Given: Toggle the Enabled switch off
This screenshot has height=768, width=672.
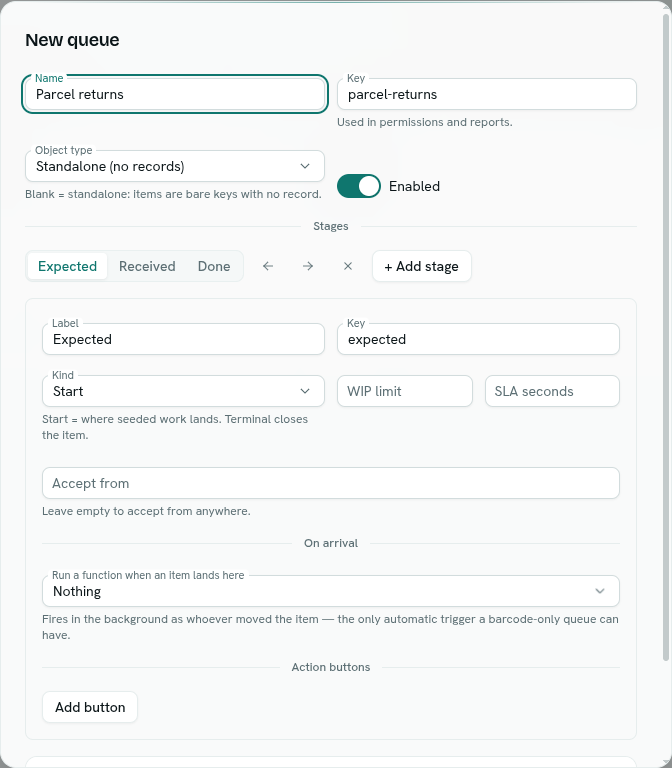Looking at the screenshot, I should tap(359, 186).
